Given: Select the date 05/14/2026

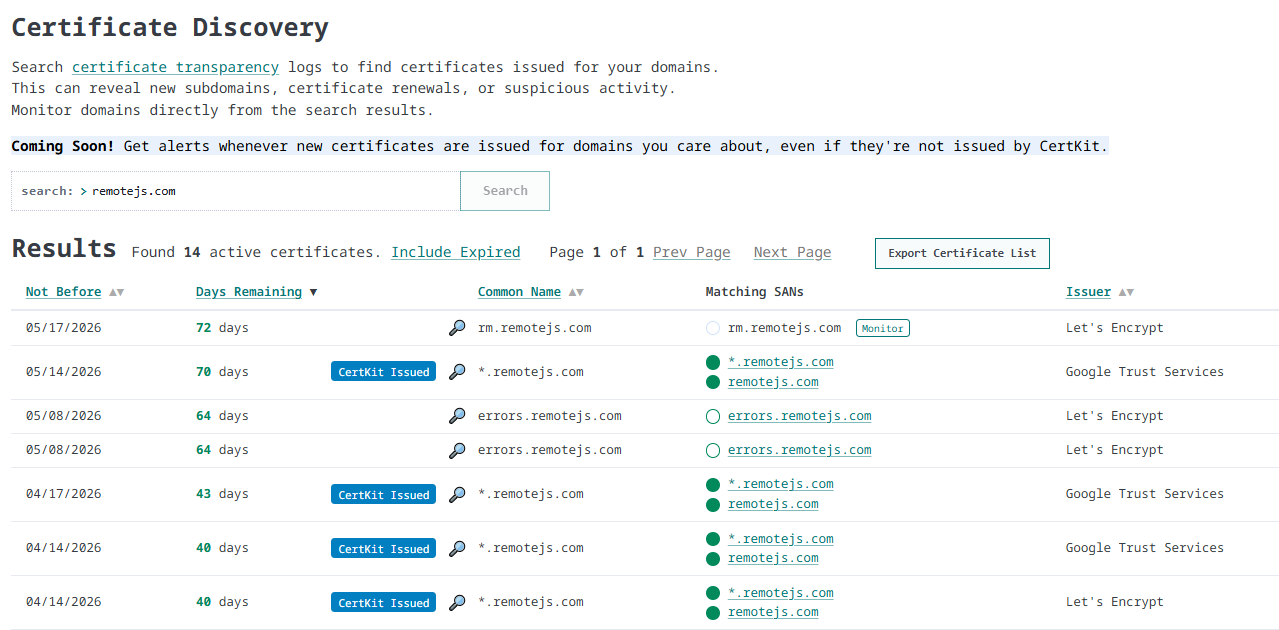Looking at the screenshot, I should pos(64,372).
